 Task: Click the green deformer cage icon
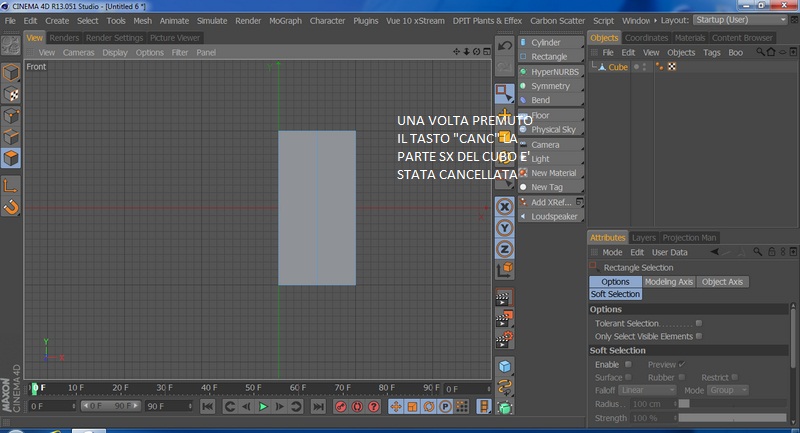tap(505, 408)
